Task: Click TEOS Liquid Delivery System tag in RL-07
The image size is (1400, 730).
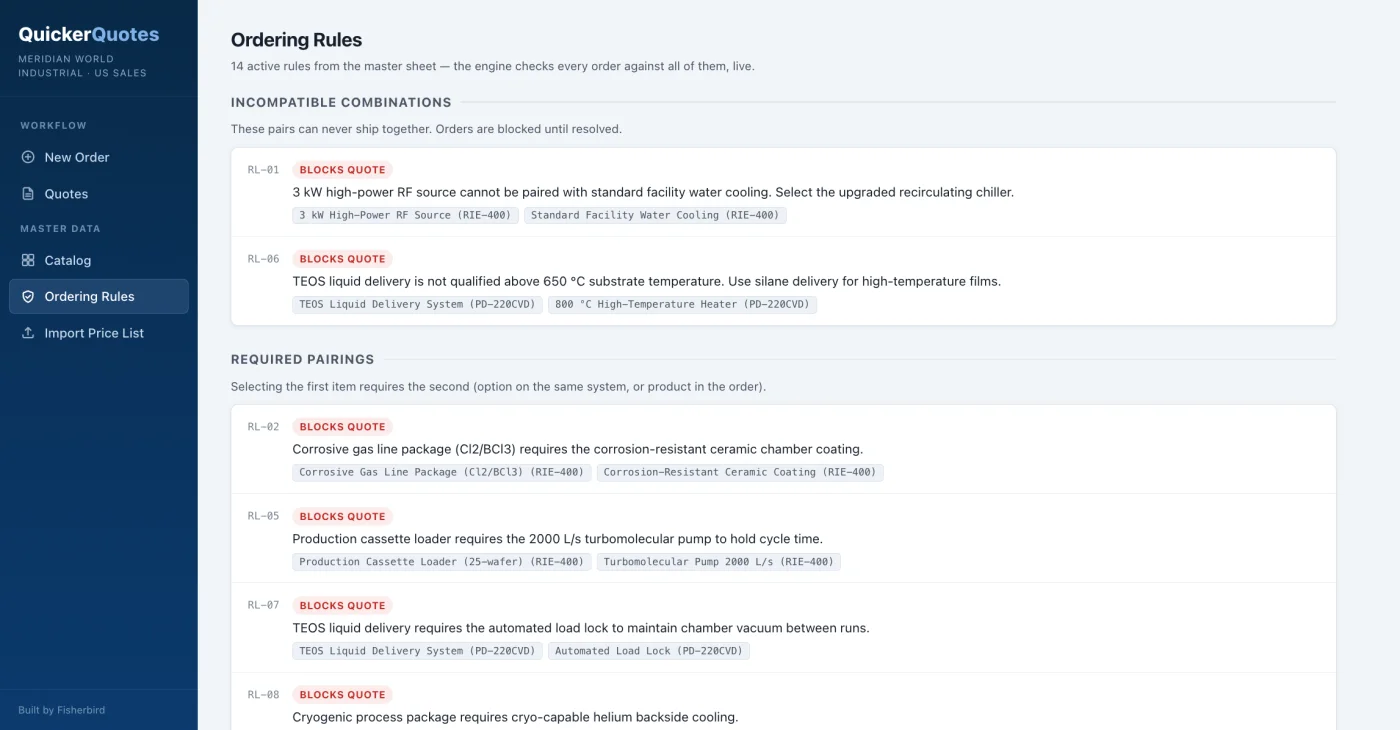Action: click(x=417, y=651)
